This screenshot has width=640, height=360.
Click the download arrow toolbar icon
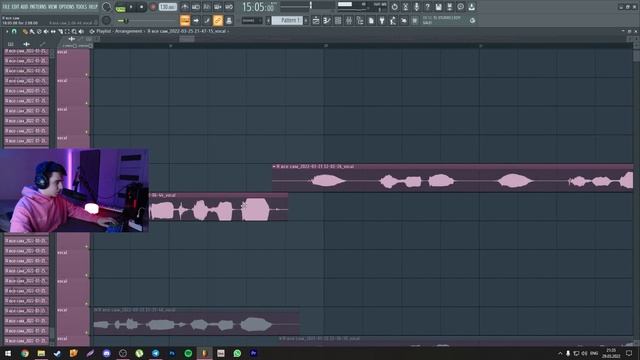click(471, 7)
